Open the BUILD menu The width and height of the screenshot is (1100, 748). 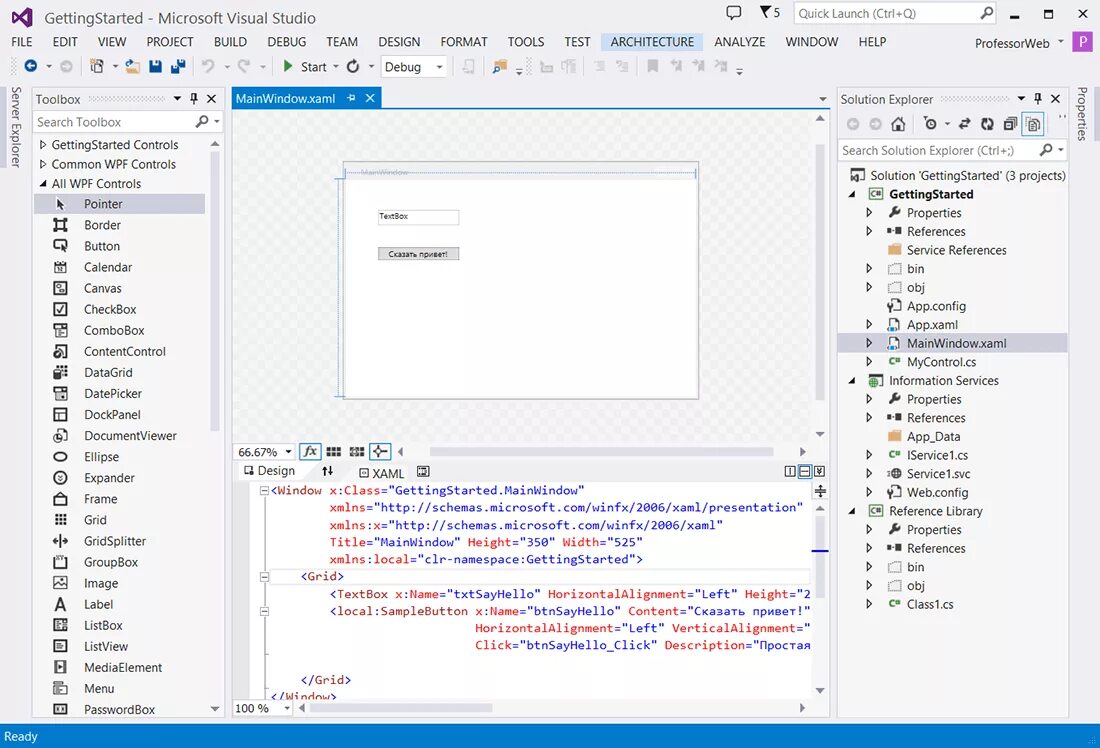click(230, 41)
